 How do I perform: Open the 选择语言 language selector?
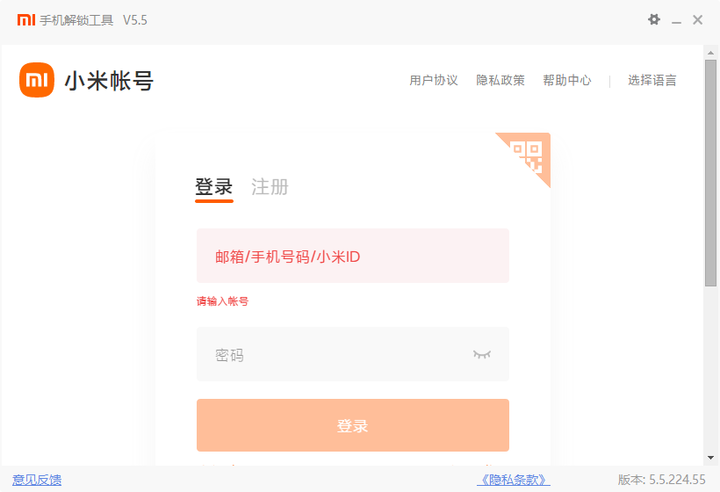click(x=652, y=80)
